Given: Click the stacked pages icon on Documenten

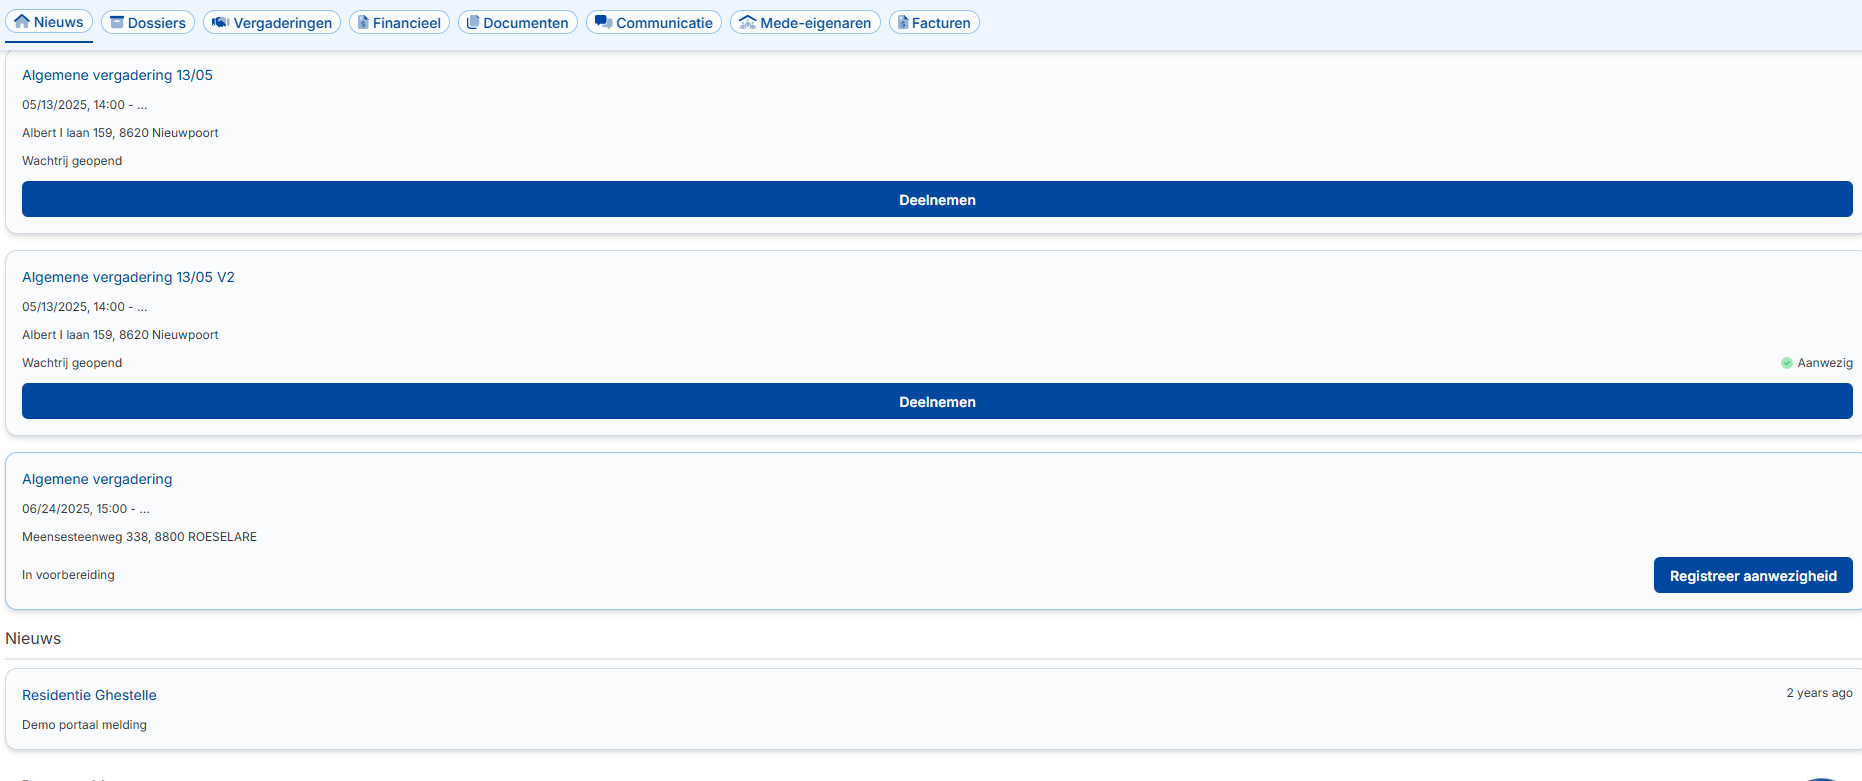Looking at the screenshot, I should point(473,22).
